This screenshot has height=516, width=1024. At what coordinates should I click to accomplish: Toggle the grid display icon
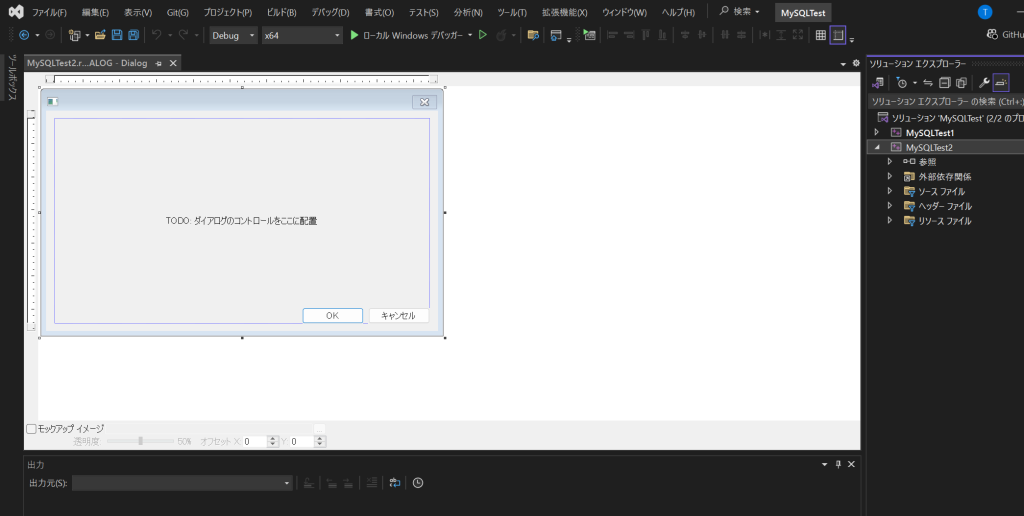(821, 35)
